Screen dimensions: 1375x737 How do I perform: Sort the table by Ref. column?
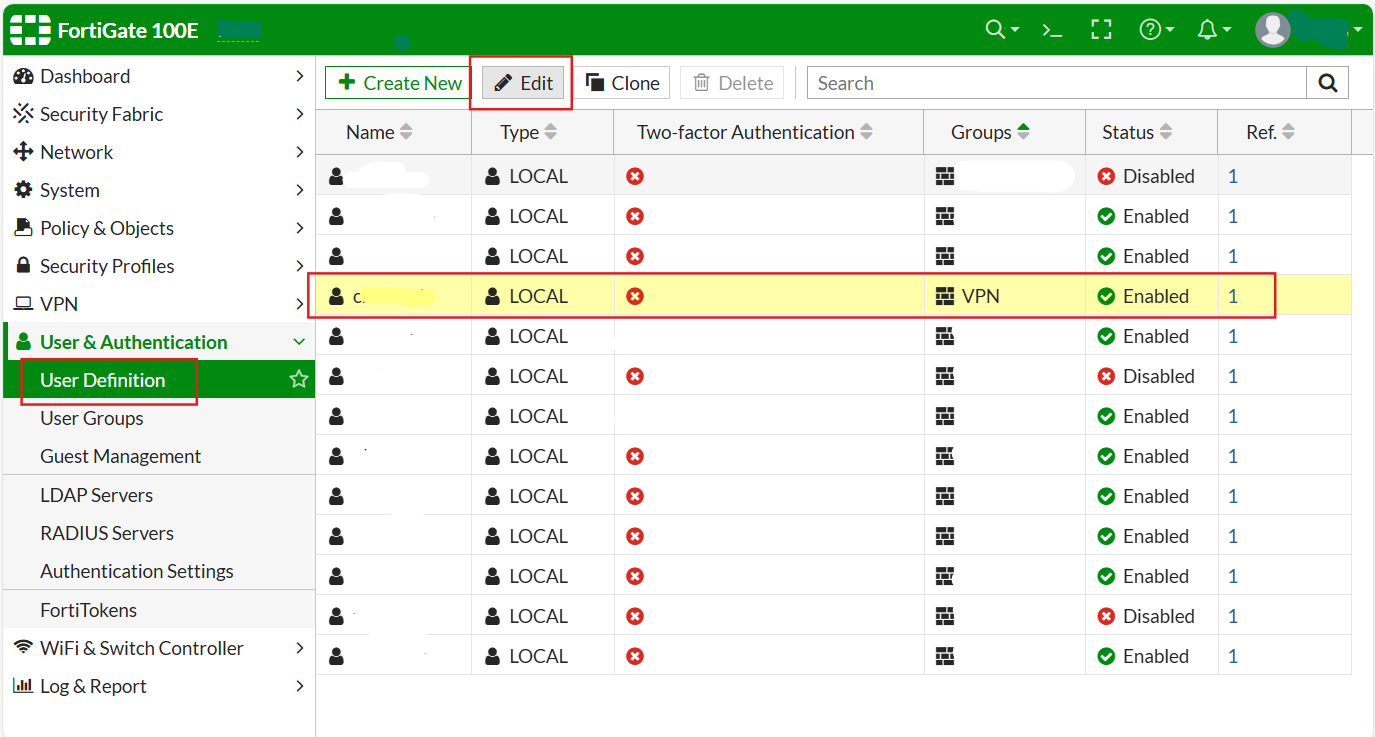[1288, 132]
